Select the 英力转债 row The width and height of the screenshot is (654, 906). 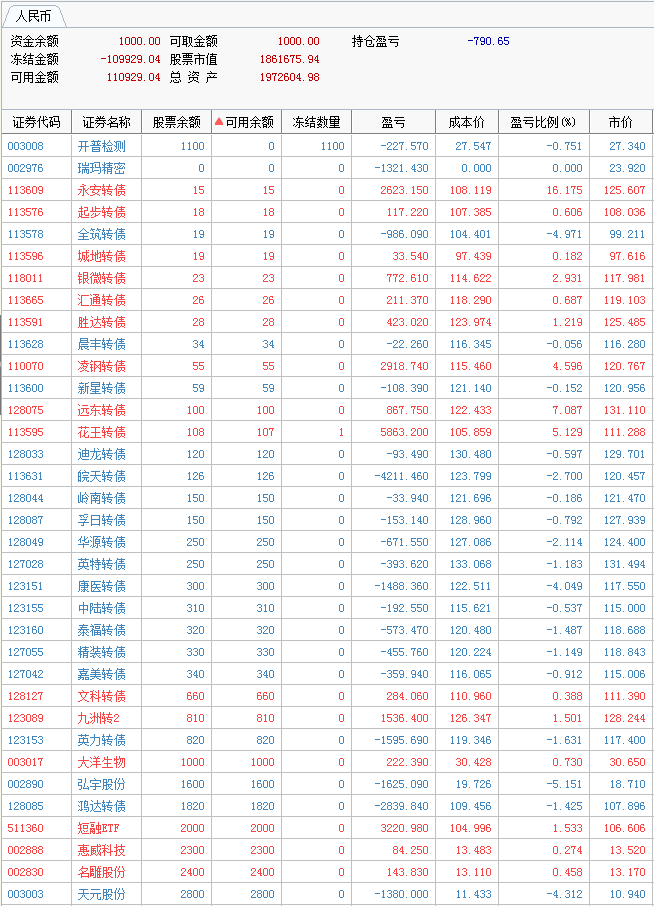[327, 739]
